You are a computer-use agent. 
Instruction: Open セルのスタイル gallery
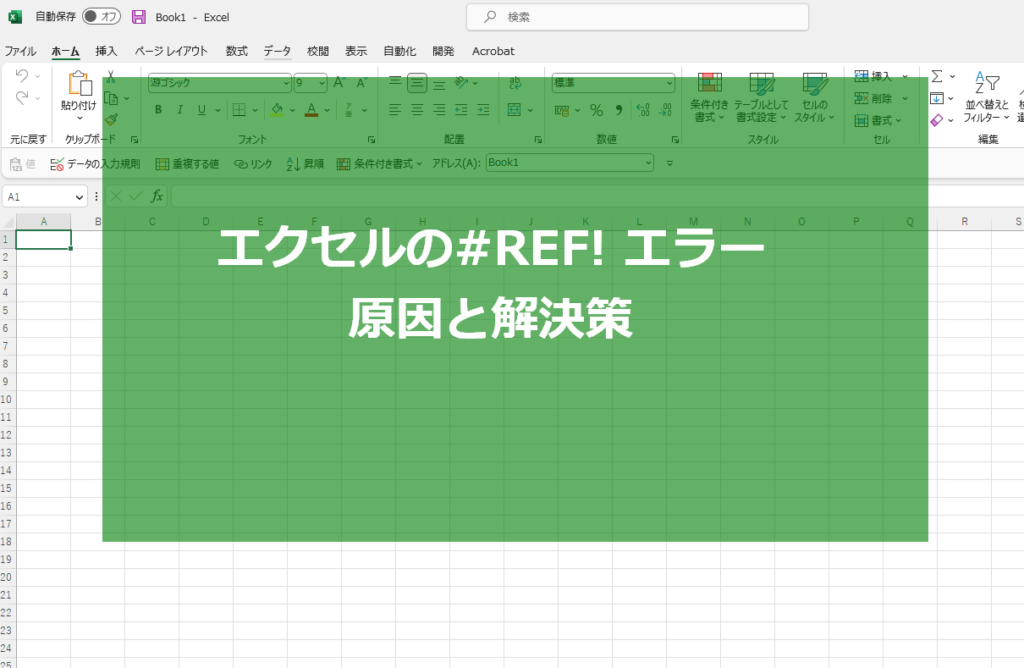814,97
